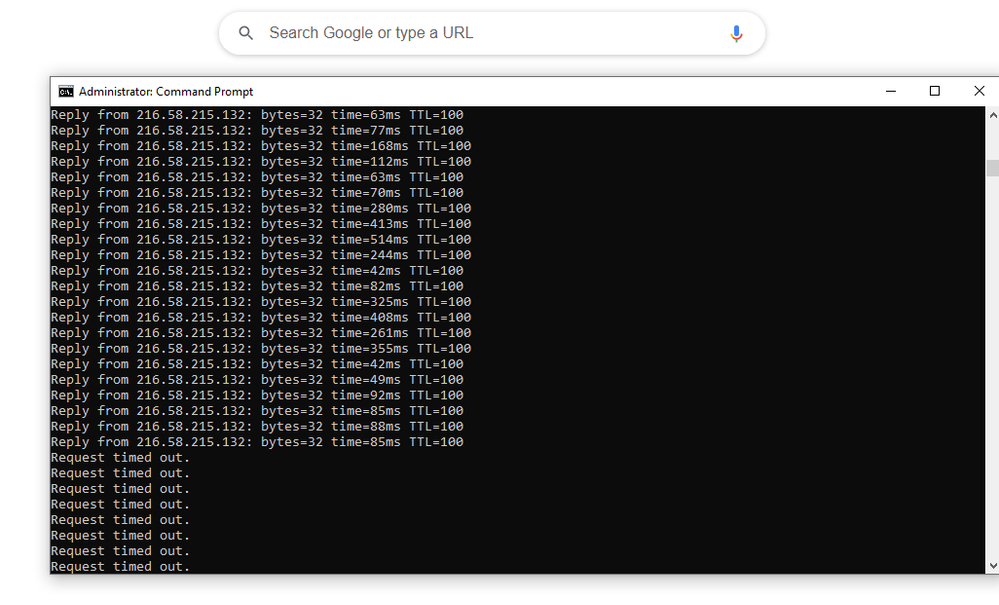Minimize the Command Prompt window
This screenshot has height=605, width=999.
click(x=890, y=91)
